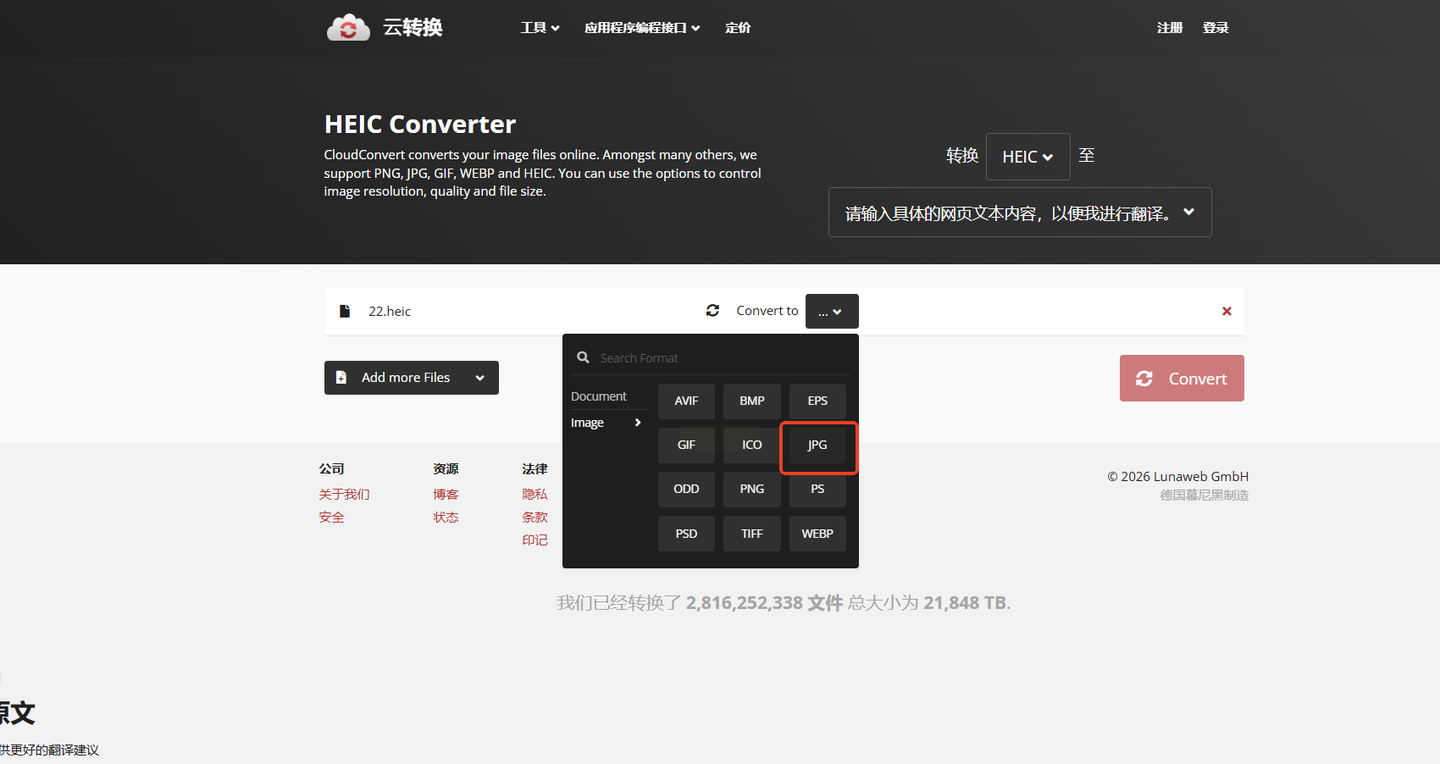Click the CloudConvert cloud logo icon
The image size is (1440, 764).
tap(348, 27)
